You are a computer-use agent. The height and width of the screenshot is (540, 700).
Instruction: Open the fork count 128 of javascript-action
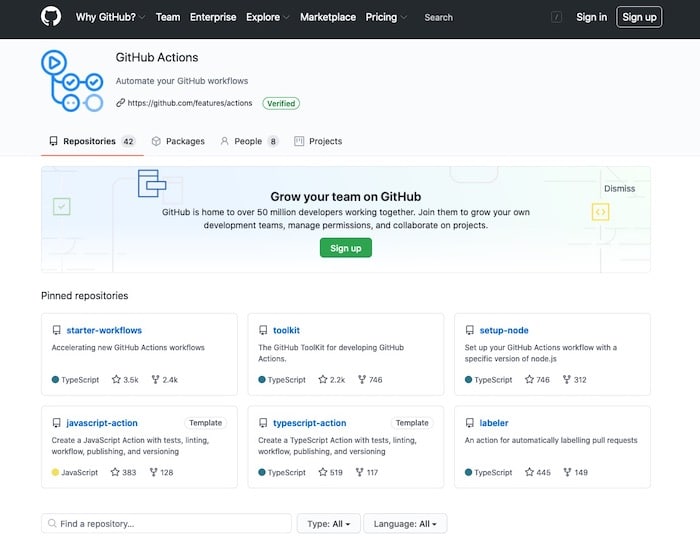(x=161, y=472)
